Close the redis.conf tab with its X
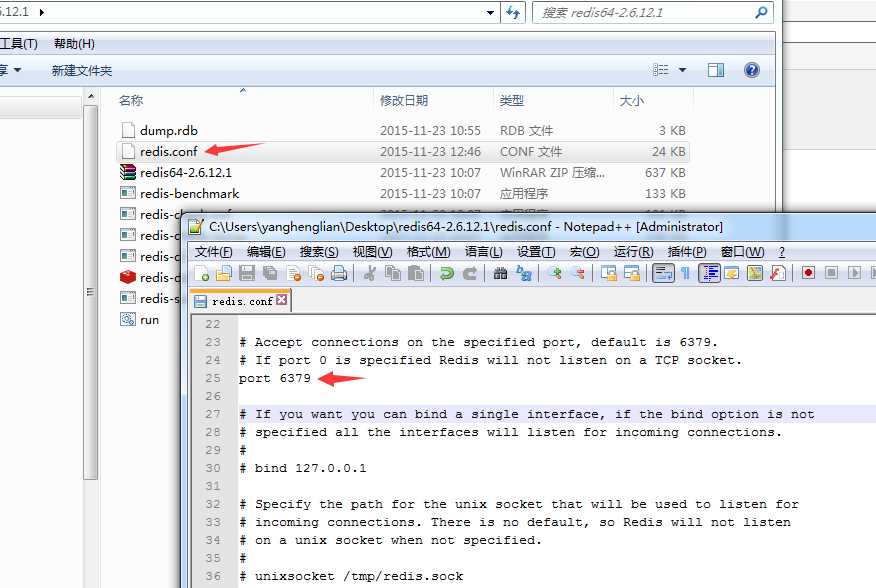Viewport: 876px width, 588px height. tap(282, 300)
